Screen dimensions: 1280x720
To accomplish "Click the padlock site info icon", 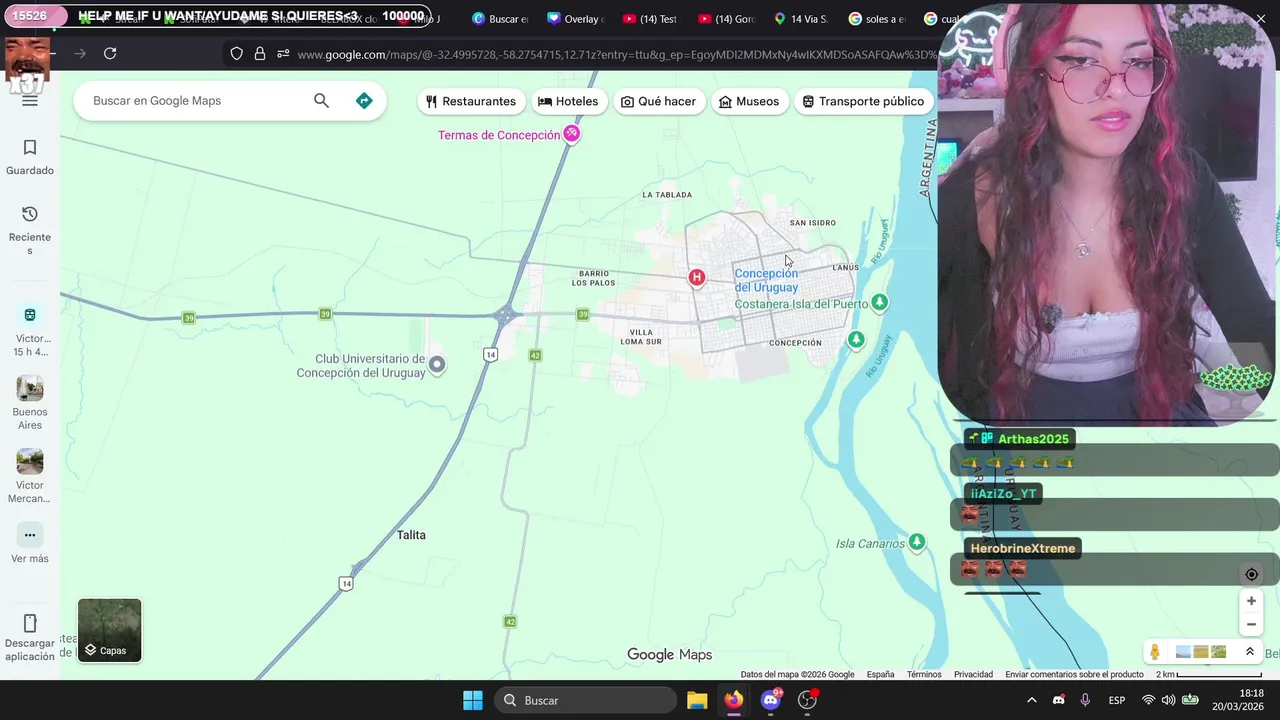I will coord(260,54).
